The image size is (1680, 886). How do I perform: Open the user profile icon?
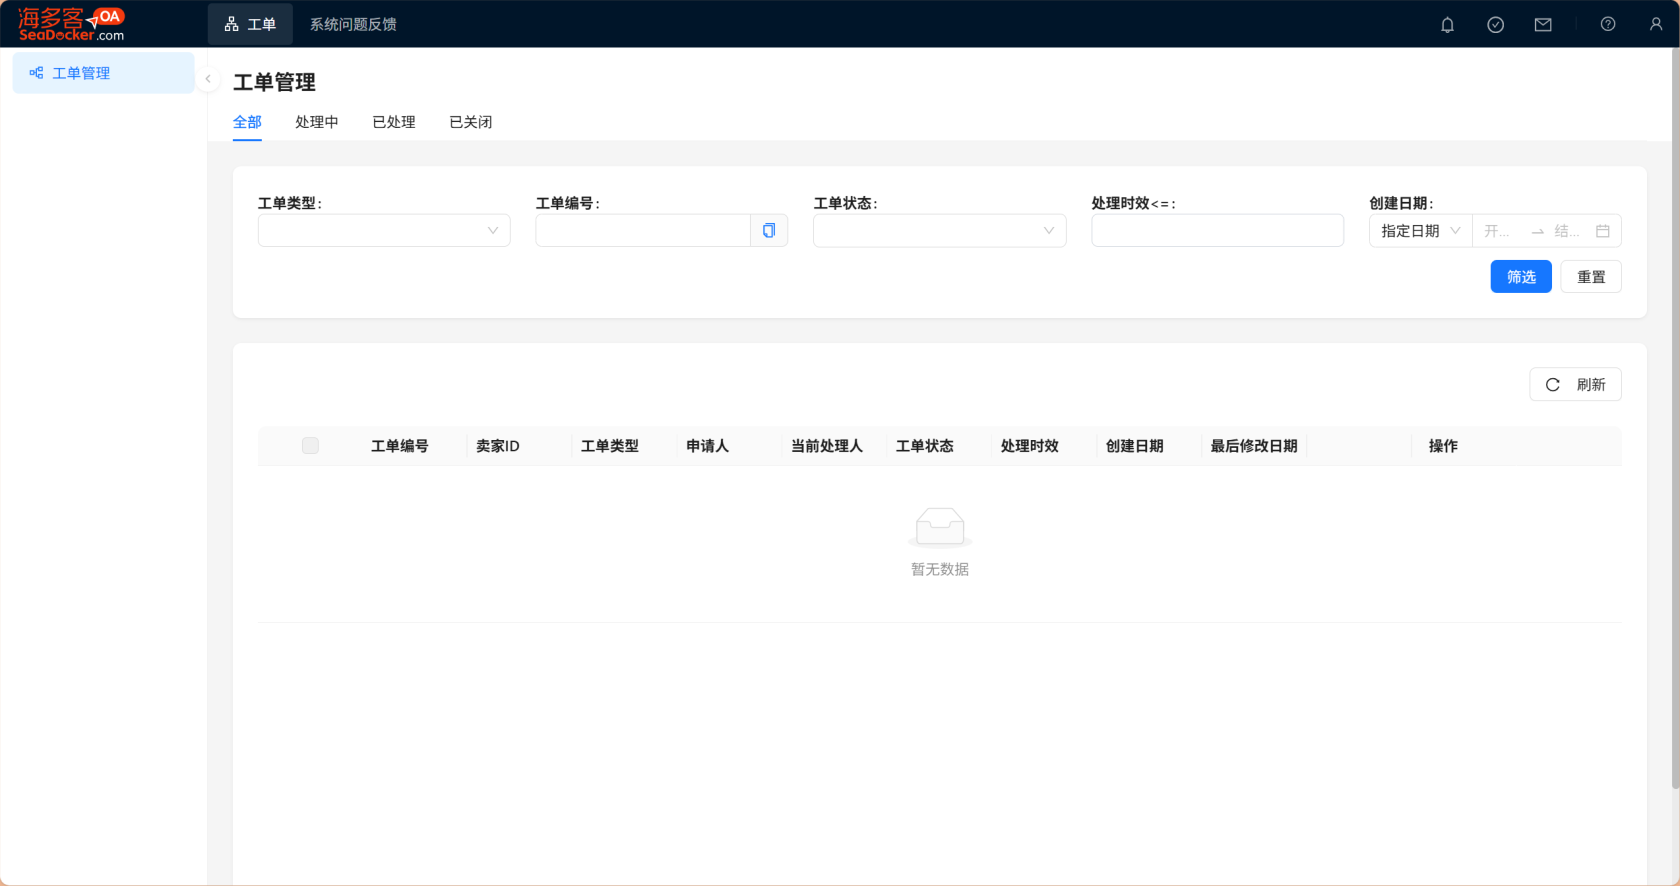pyautogui.click(x=1656, y=24)
